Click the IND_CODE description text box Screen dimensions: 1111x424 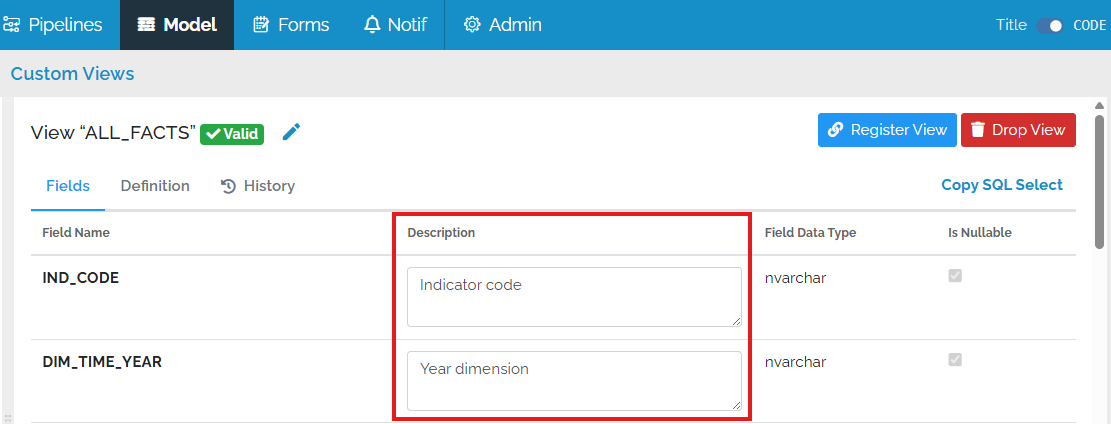574,296
